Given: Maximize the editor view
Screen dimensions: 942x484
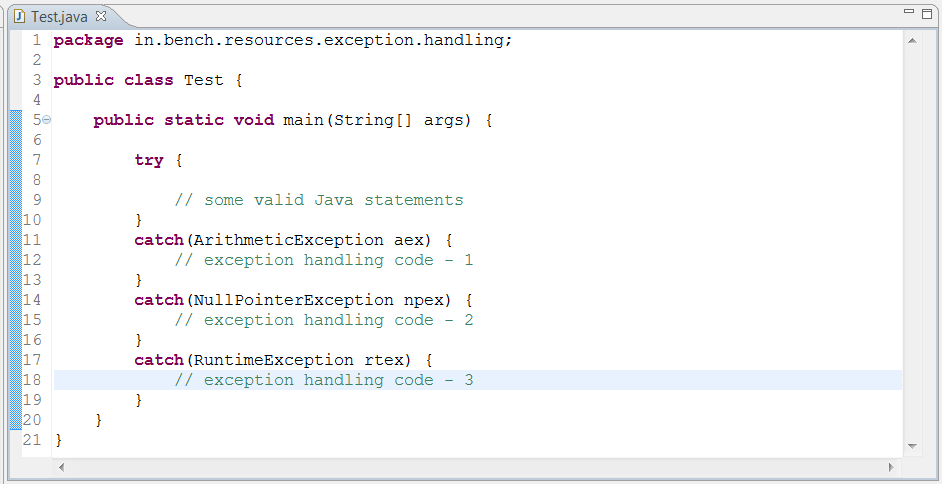Looking at the screenshot, I should point(927,13).
